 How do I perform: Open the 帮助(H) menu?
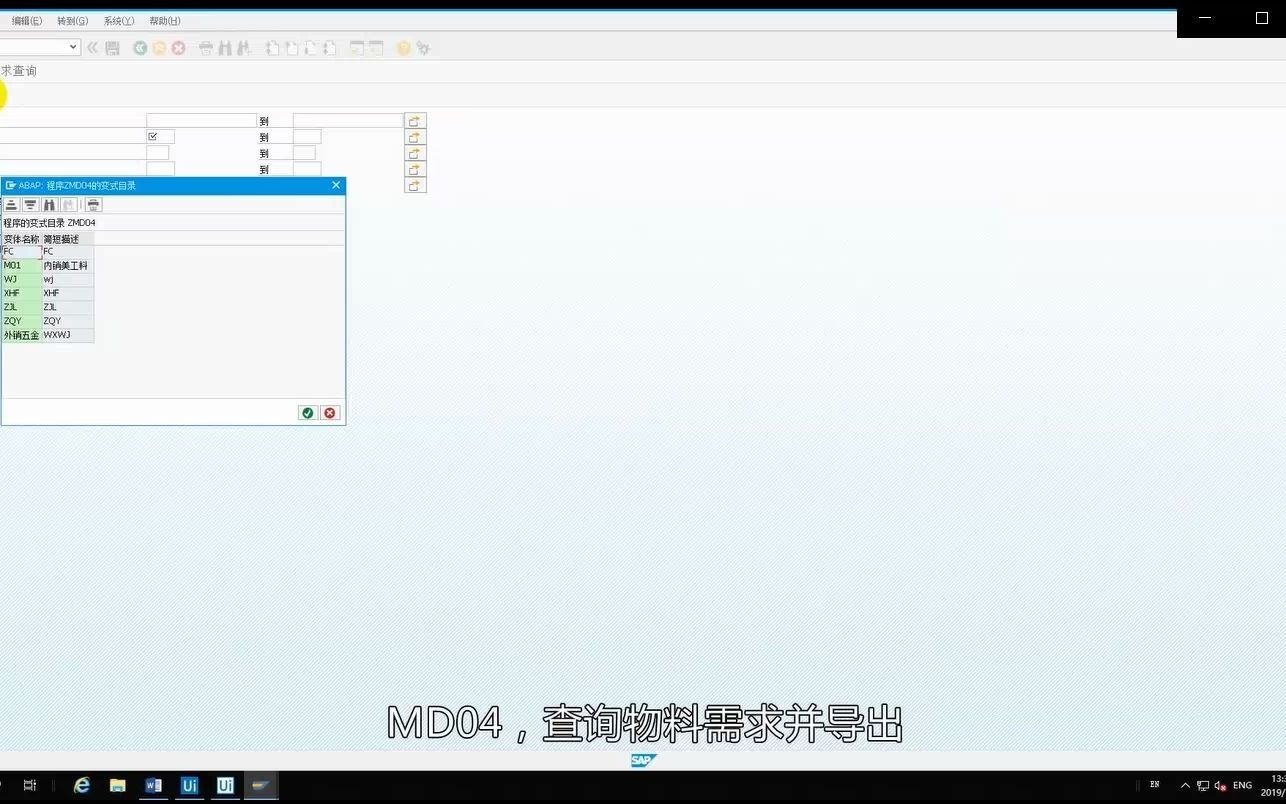point(165,21)
